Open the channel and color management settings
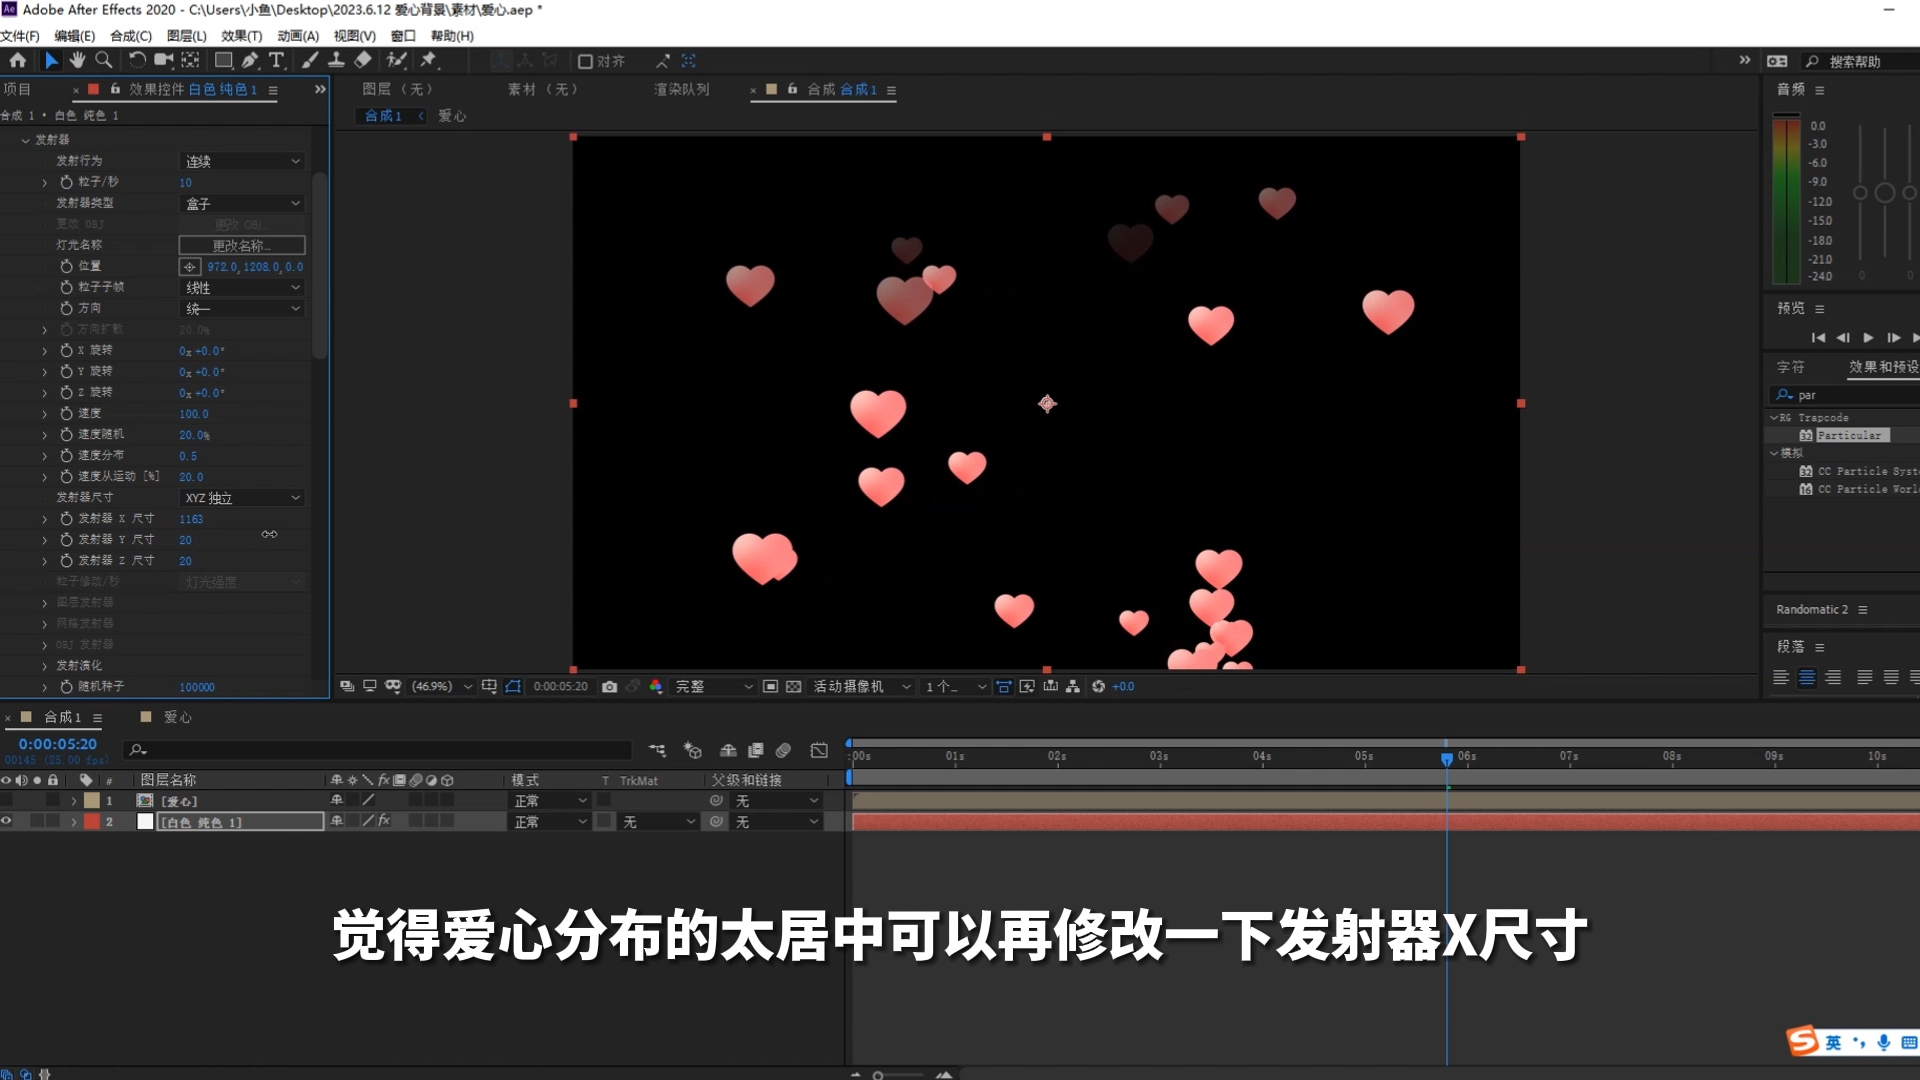The width and height of the screenshot is (1920, 1080). (656, 686)
